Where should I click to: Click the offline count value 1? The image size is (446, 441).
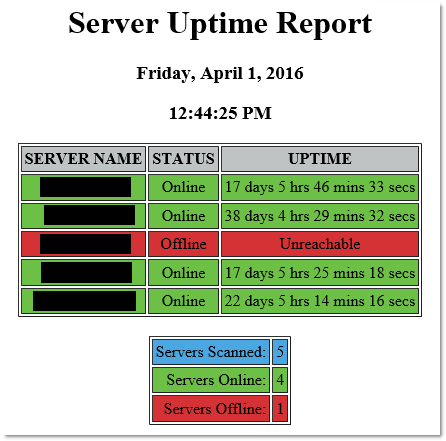(x=280, y=408)
